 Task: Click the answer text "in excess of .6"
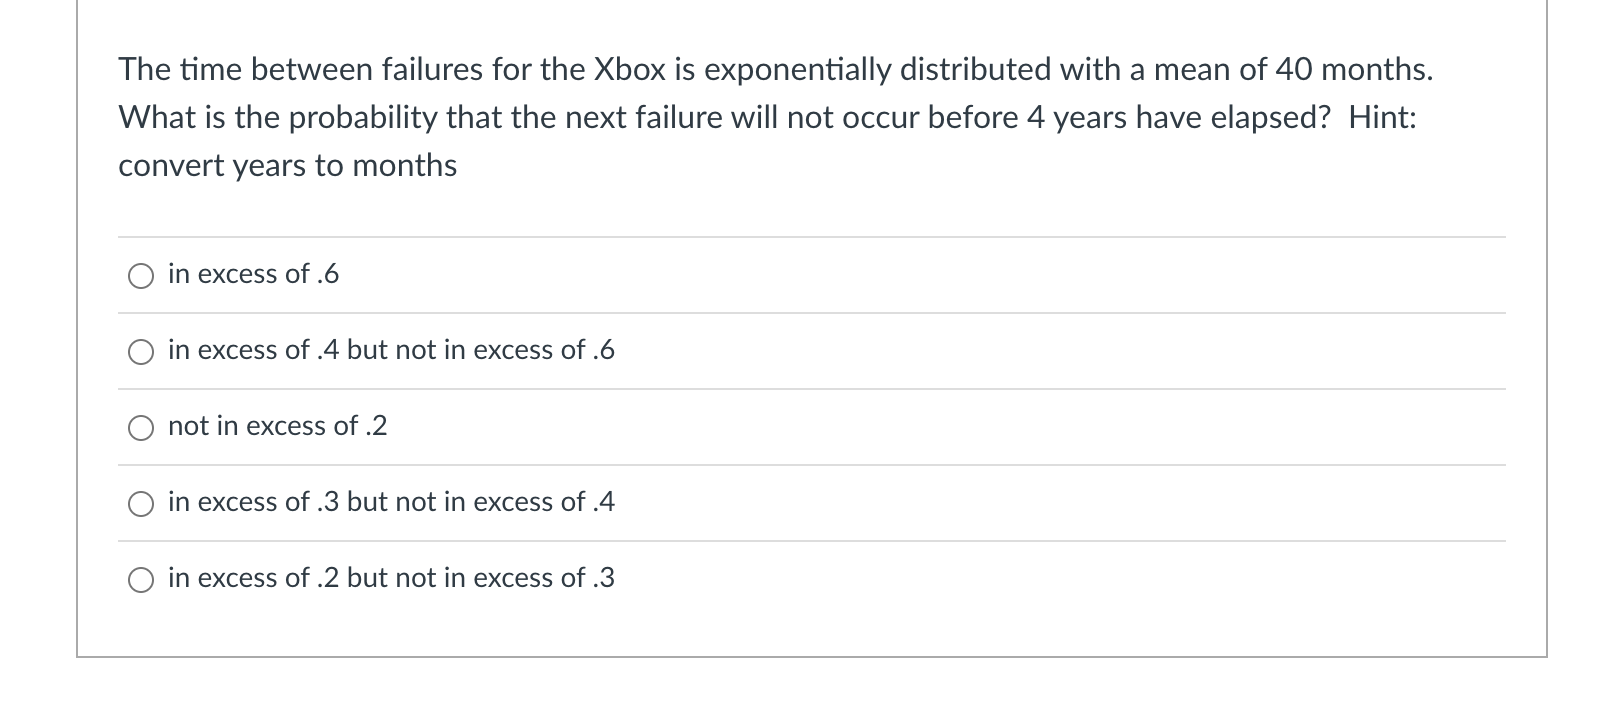[253, 274]
